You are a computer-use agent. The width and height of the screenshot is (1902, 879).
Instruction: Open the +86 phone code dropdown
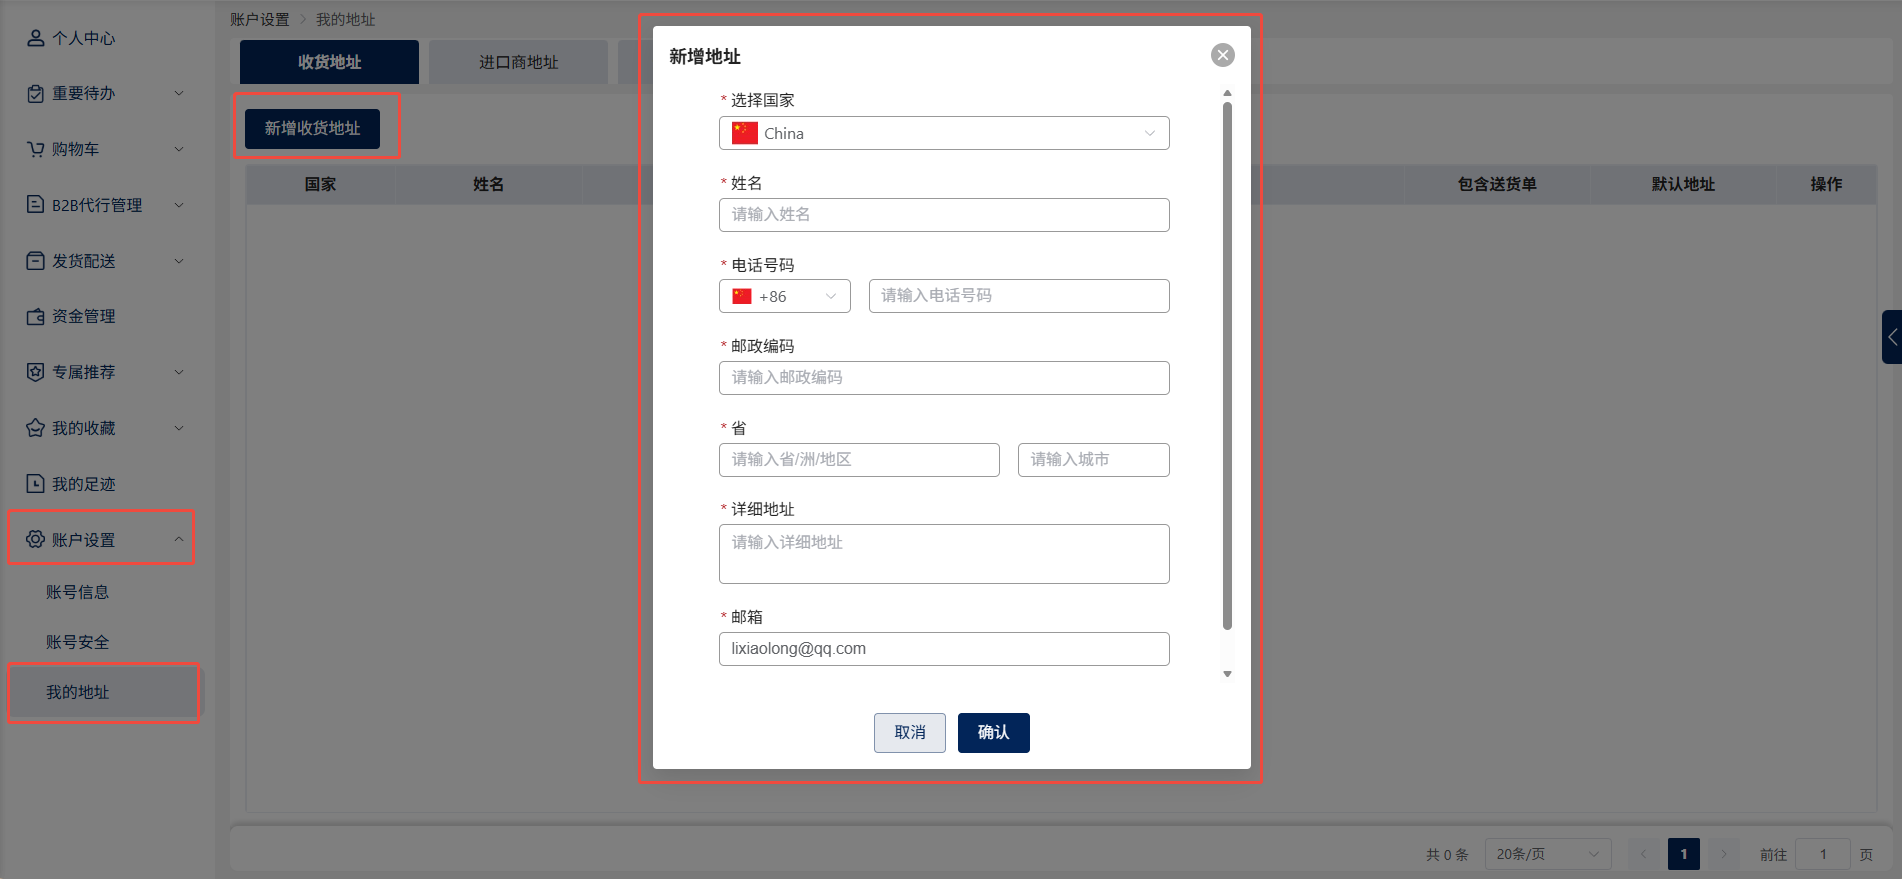pyautogui.click(x=785, y=296)
